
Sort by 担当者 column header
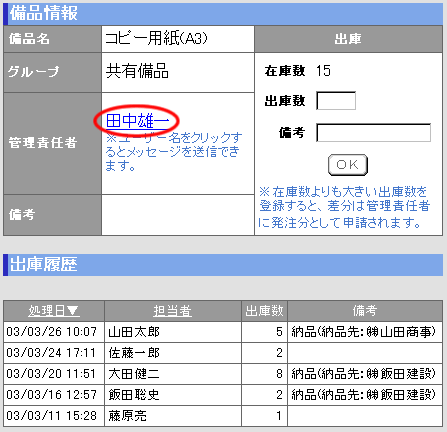coord(173,311)
